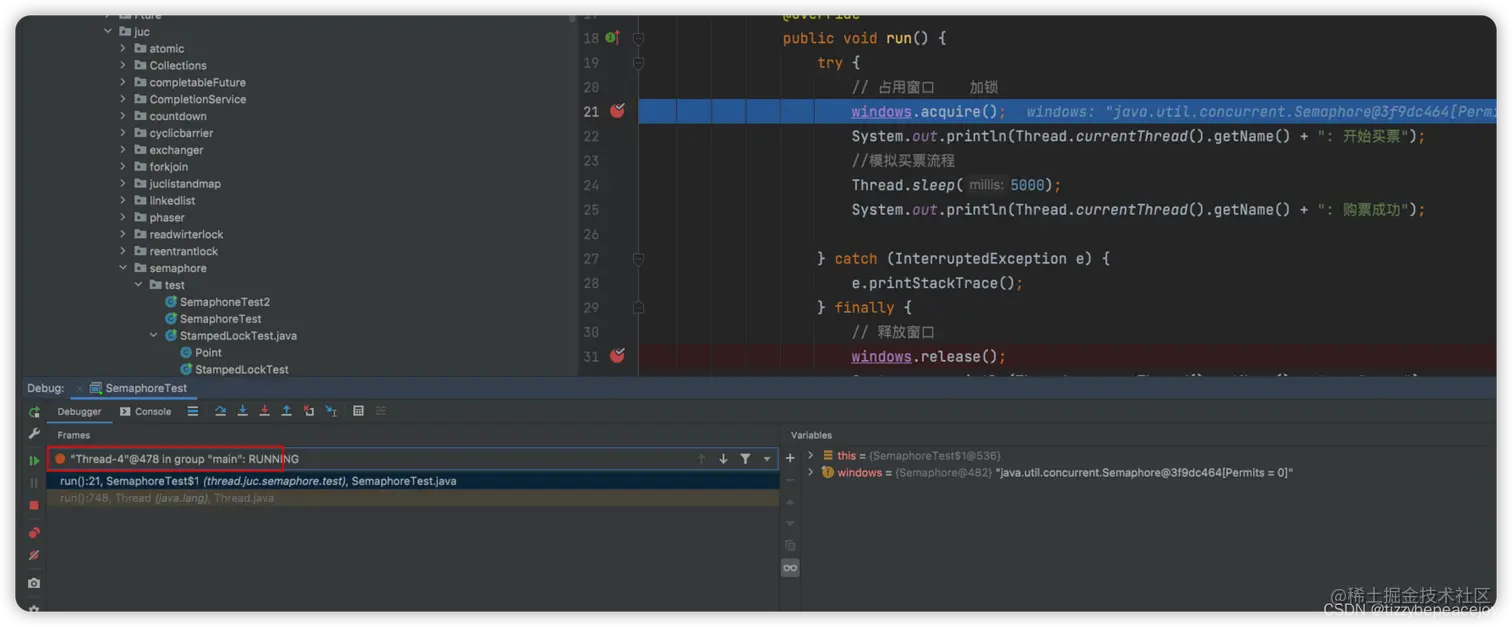The height and width of the screenshot is (627, 1512).
Task: Collapse the StampedLockTest.java node
Action: (153, 336)
